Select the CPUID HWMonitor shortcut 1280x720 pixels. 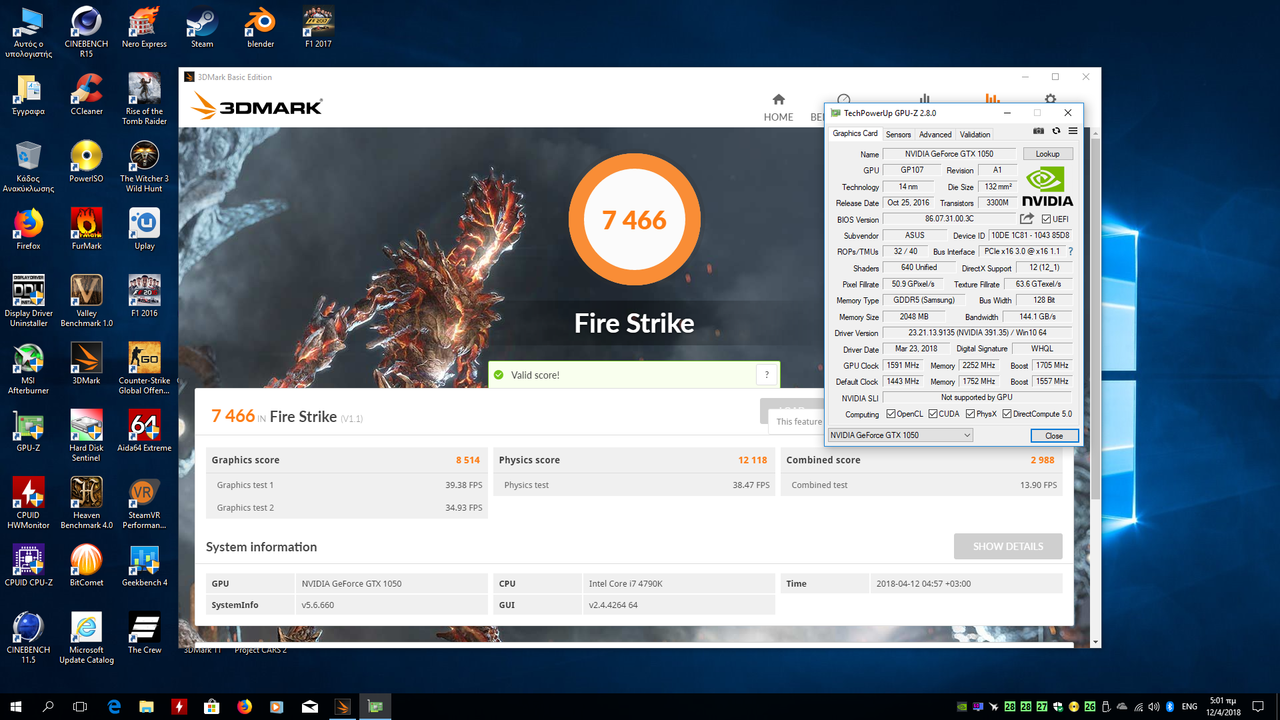28,504
